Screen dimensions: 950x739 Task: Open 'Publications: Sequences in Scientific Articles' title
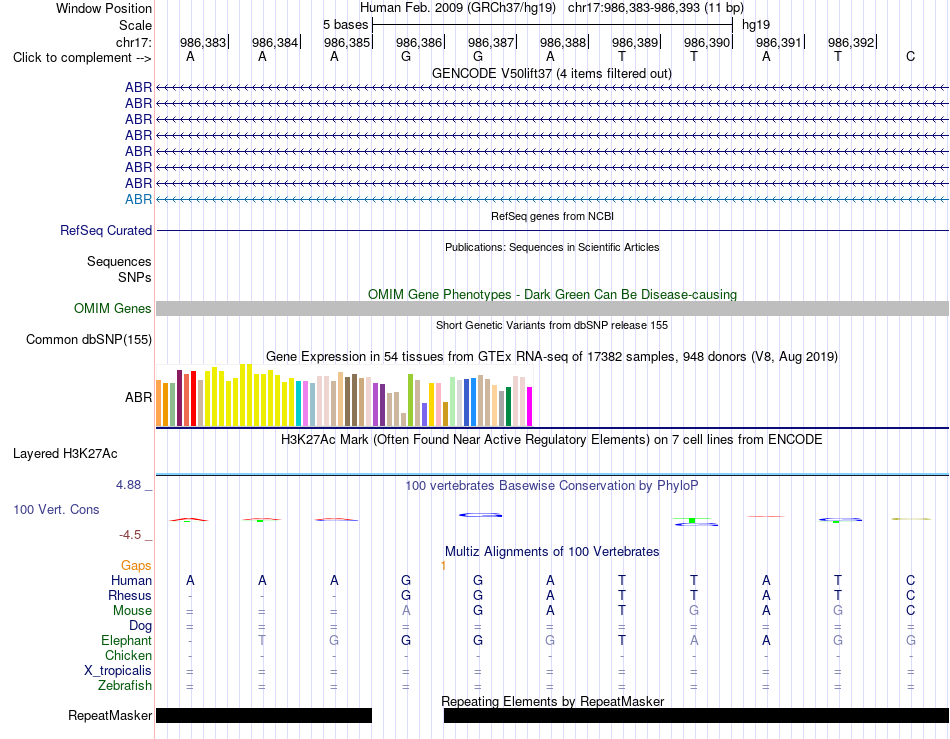(552, 247)
